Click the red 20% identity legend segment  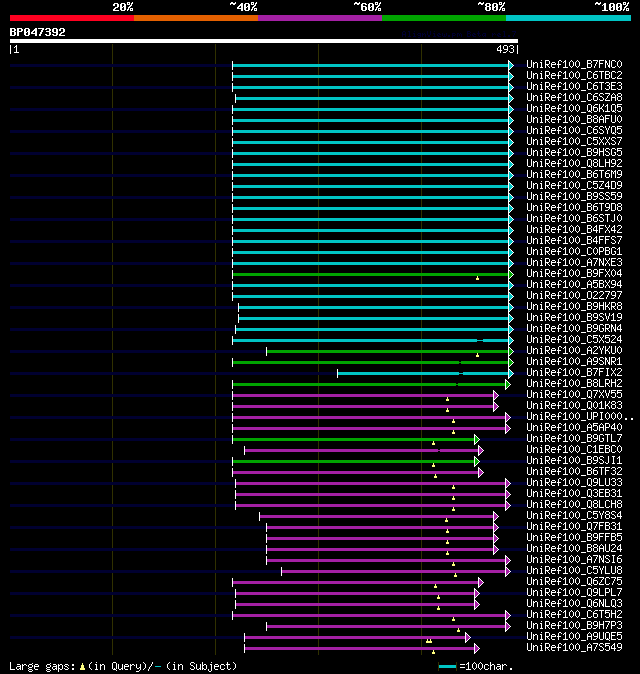point(72,18)
